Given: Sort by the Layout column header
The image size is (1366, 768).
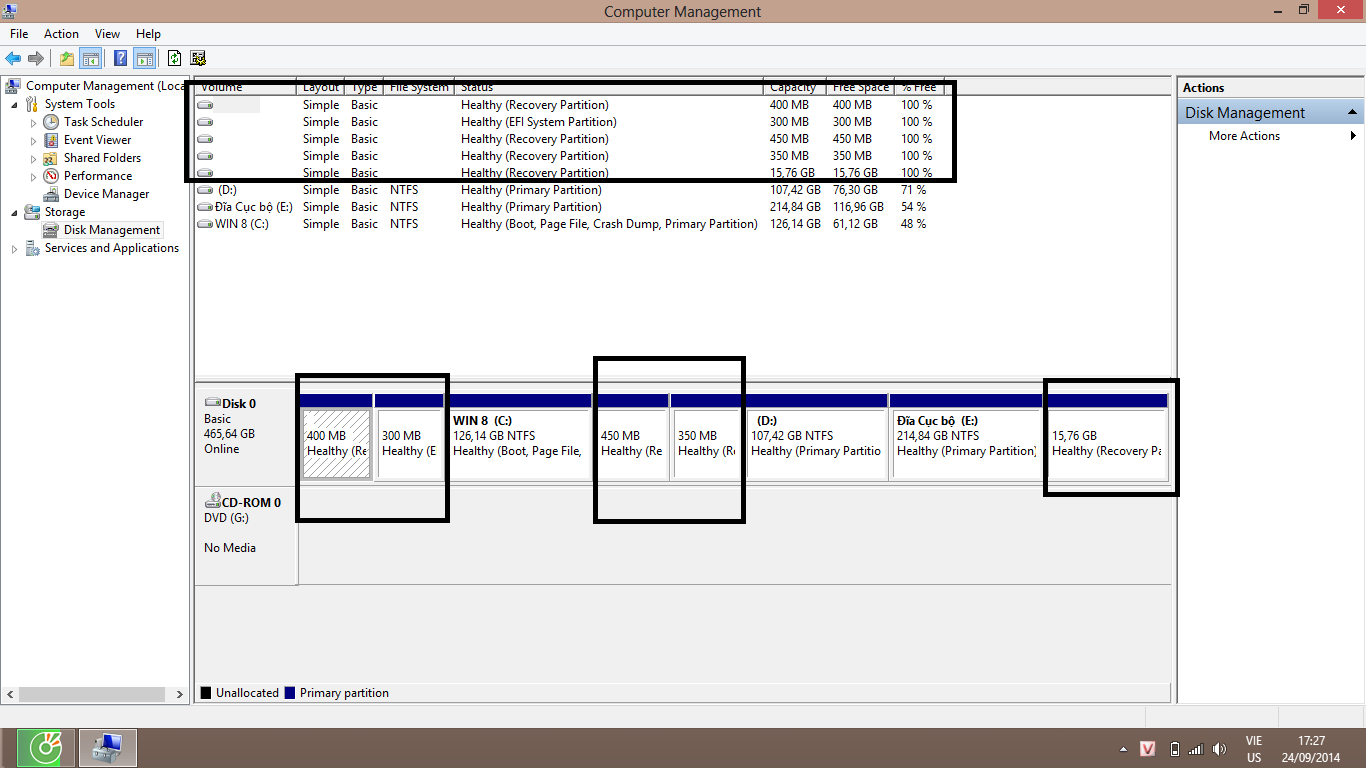Looking at the screenshot, I should (321, 87).
